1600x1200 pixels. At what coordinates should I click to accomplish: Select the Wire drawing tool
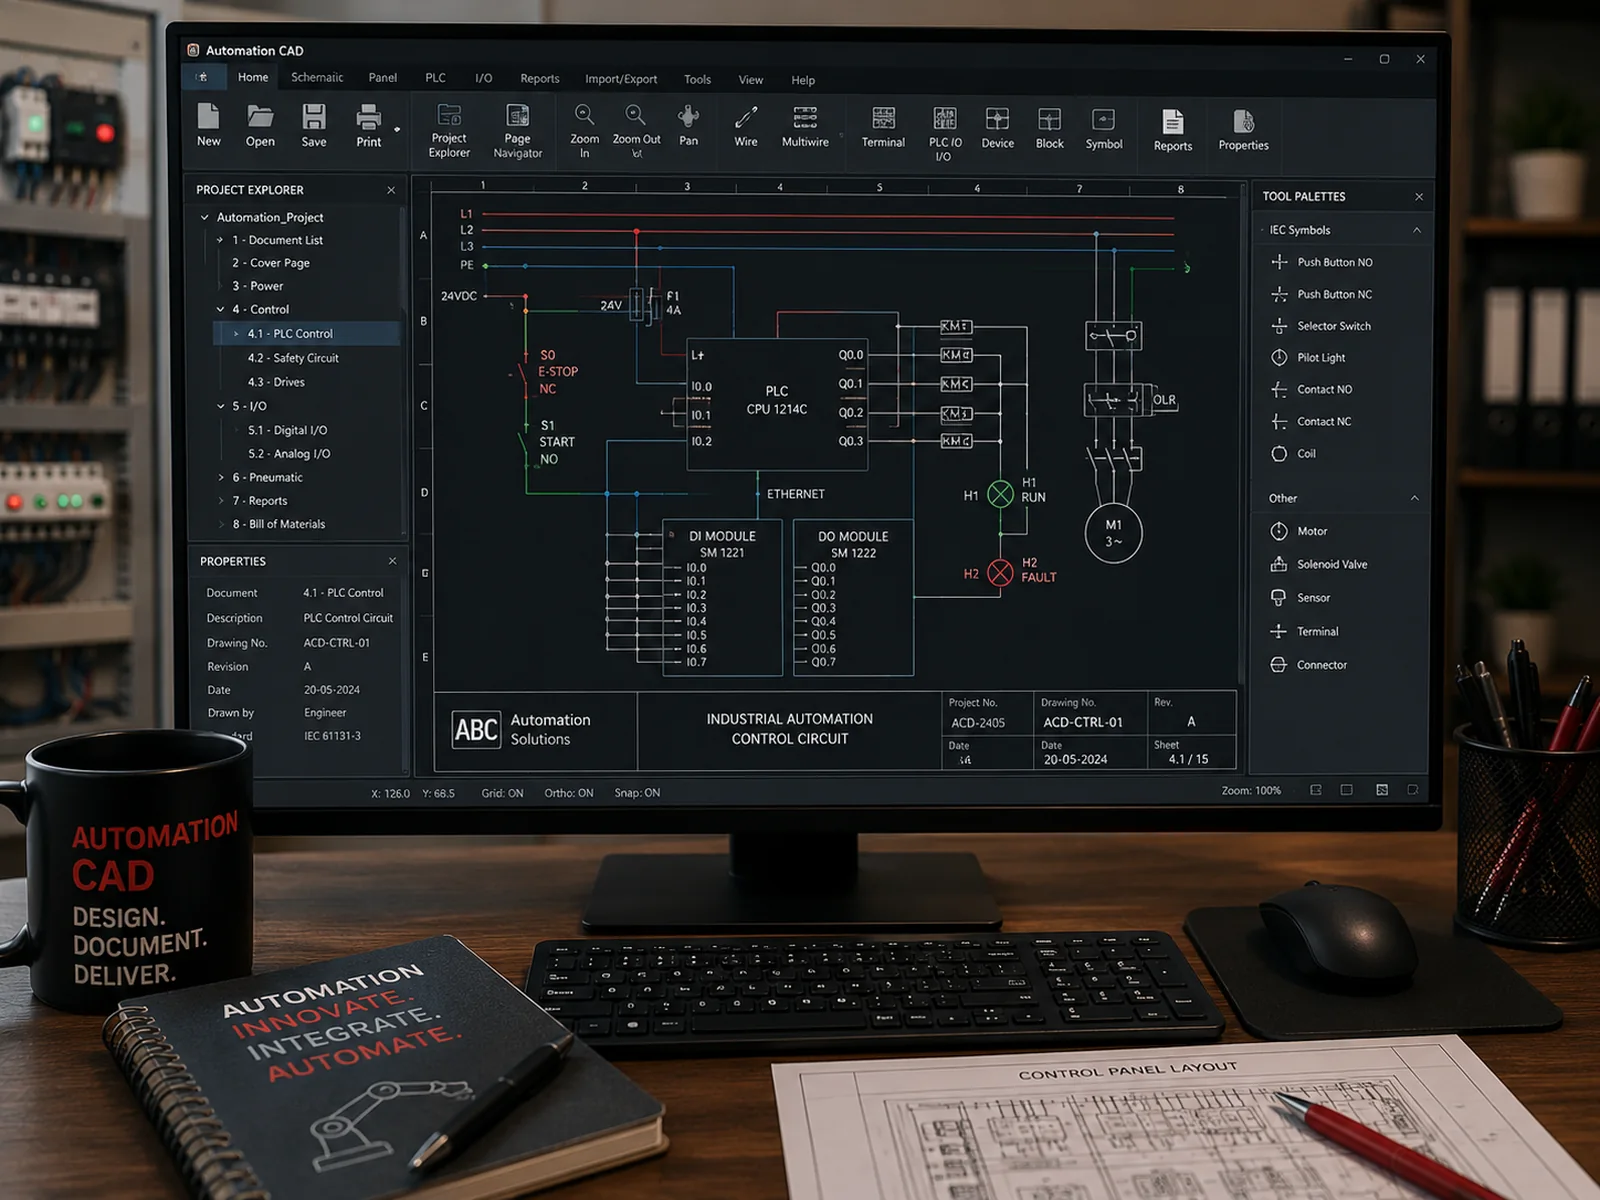coord(746,117)
